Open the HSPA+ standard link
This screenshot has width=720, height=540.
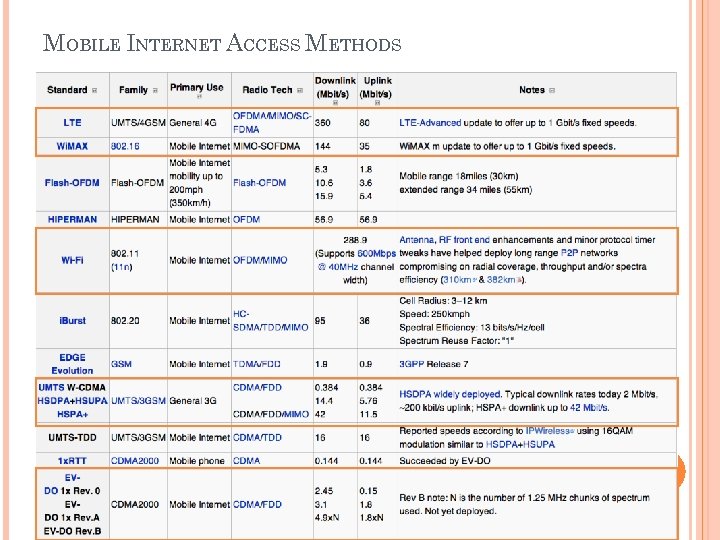pyautogui.click(x=72, y=414)
